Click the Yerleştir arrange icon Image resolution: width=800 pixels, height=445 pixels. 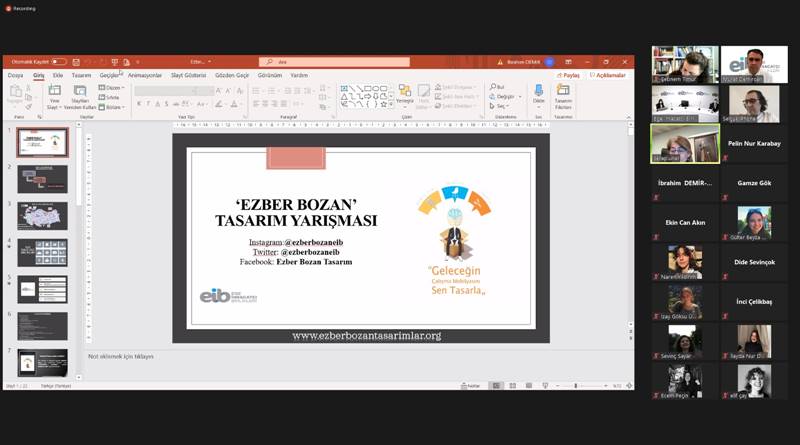[x=405, y=91]
